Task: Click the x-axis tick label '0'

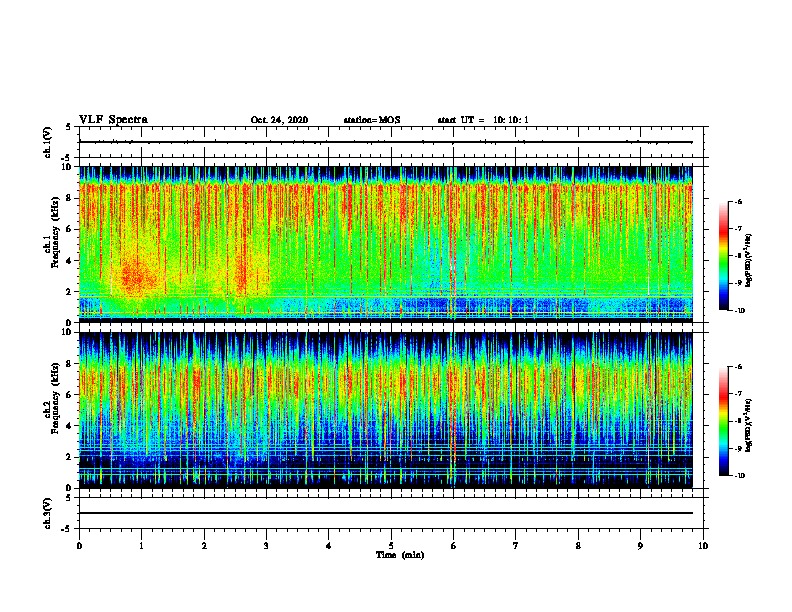Action: (x=79, y=546)
